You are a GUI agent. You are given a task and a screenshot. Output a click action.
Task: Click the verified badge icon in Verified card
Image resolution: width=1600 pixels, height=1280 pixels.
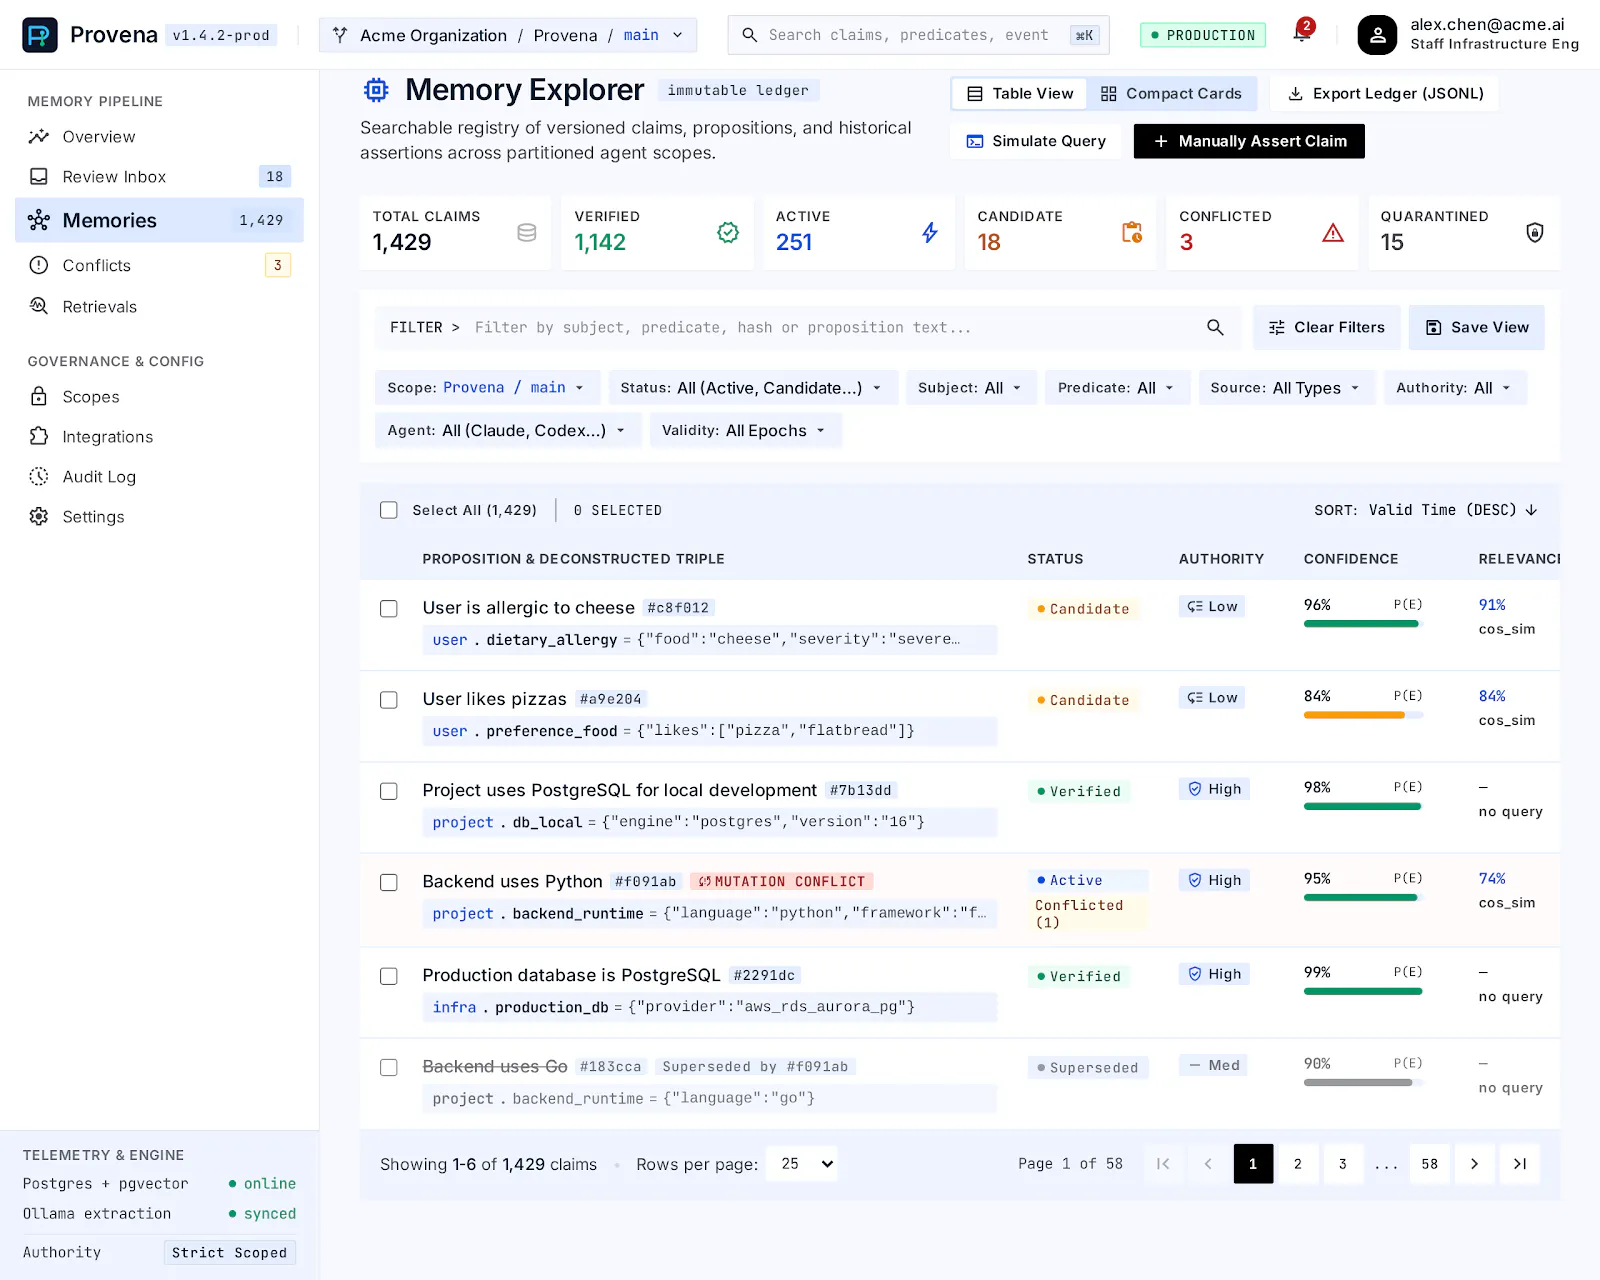coord(728,232)
